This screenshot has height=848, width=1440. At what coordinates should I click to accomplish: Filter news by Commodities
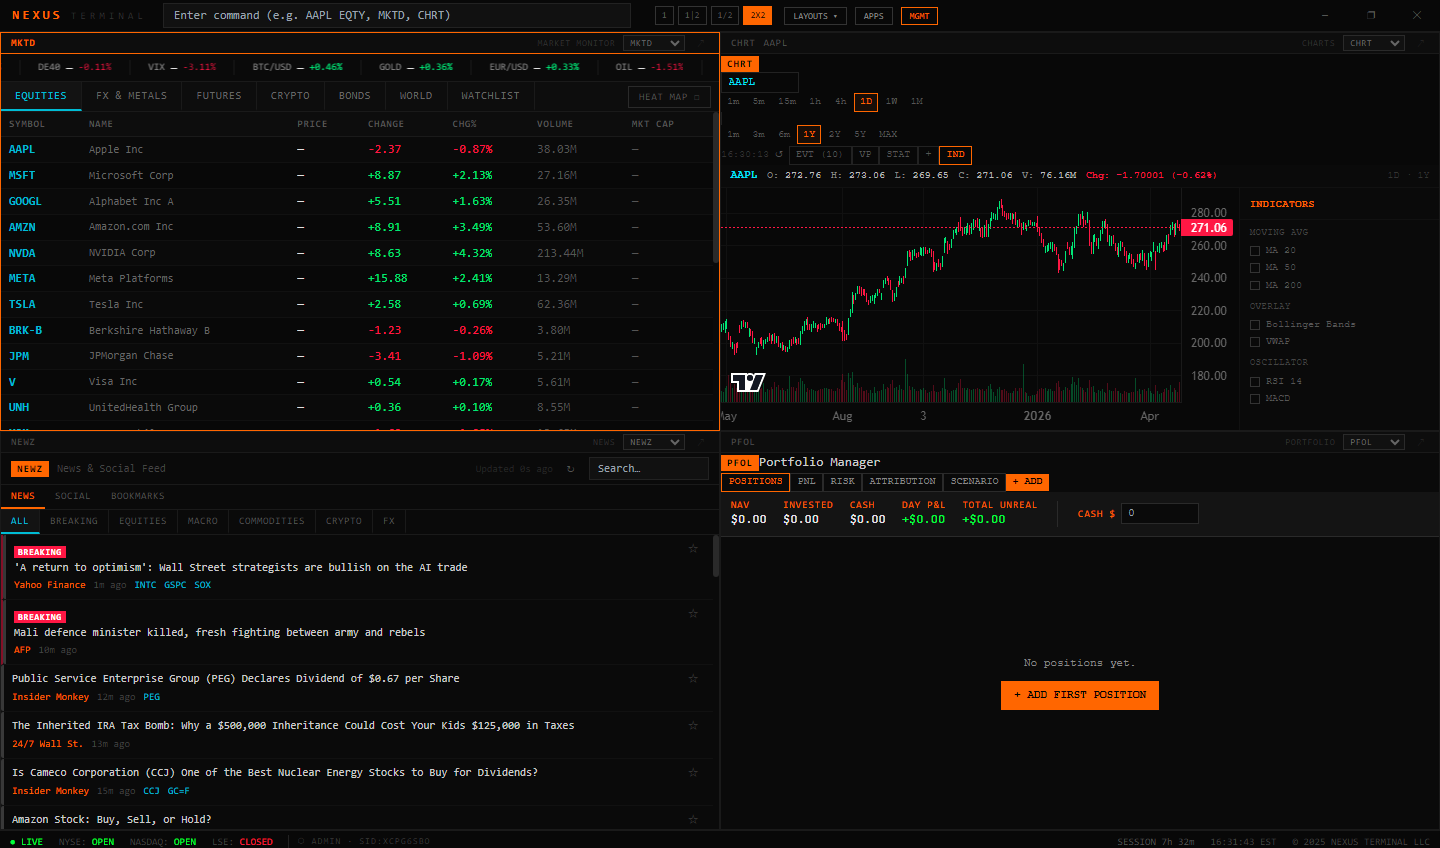click(272, 521)
